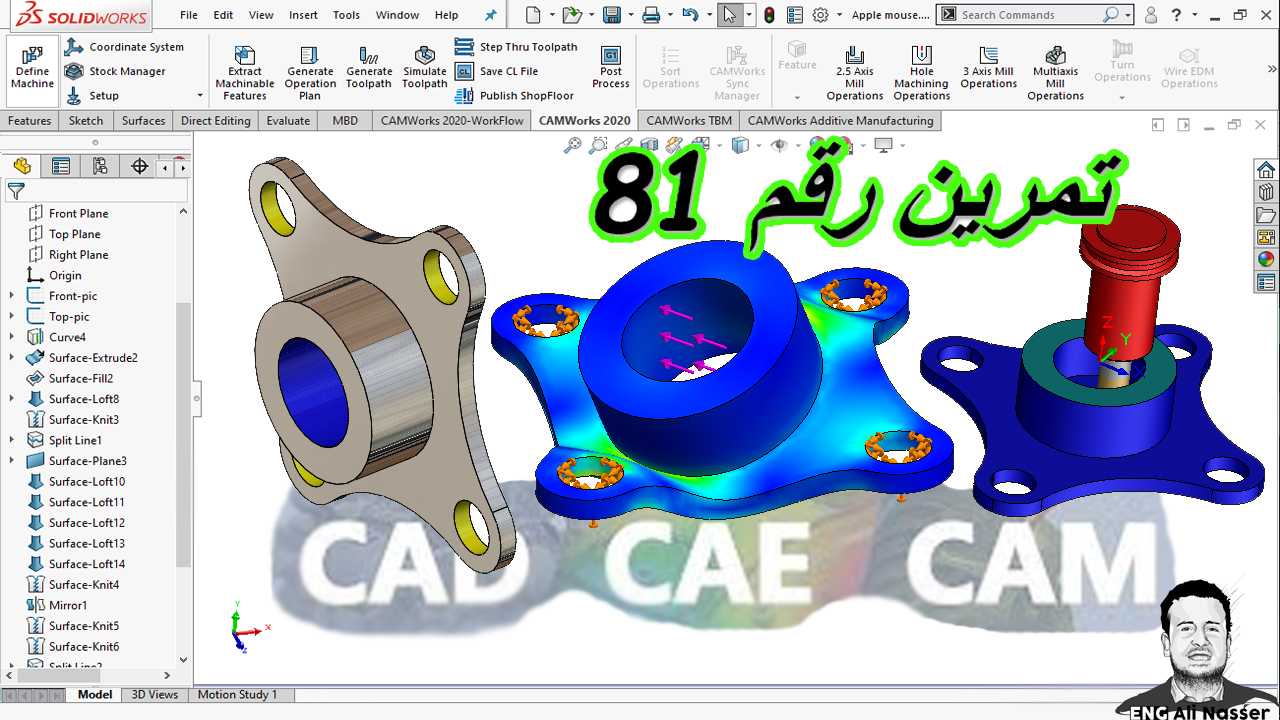Screen dimensions: 1280x720
Task: Click the Save disk icon
Action: (611, 15)
